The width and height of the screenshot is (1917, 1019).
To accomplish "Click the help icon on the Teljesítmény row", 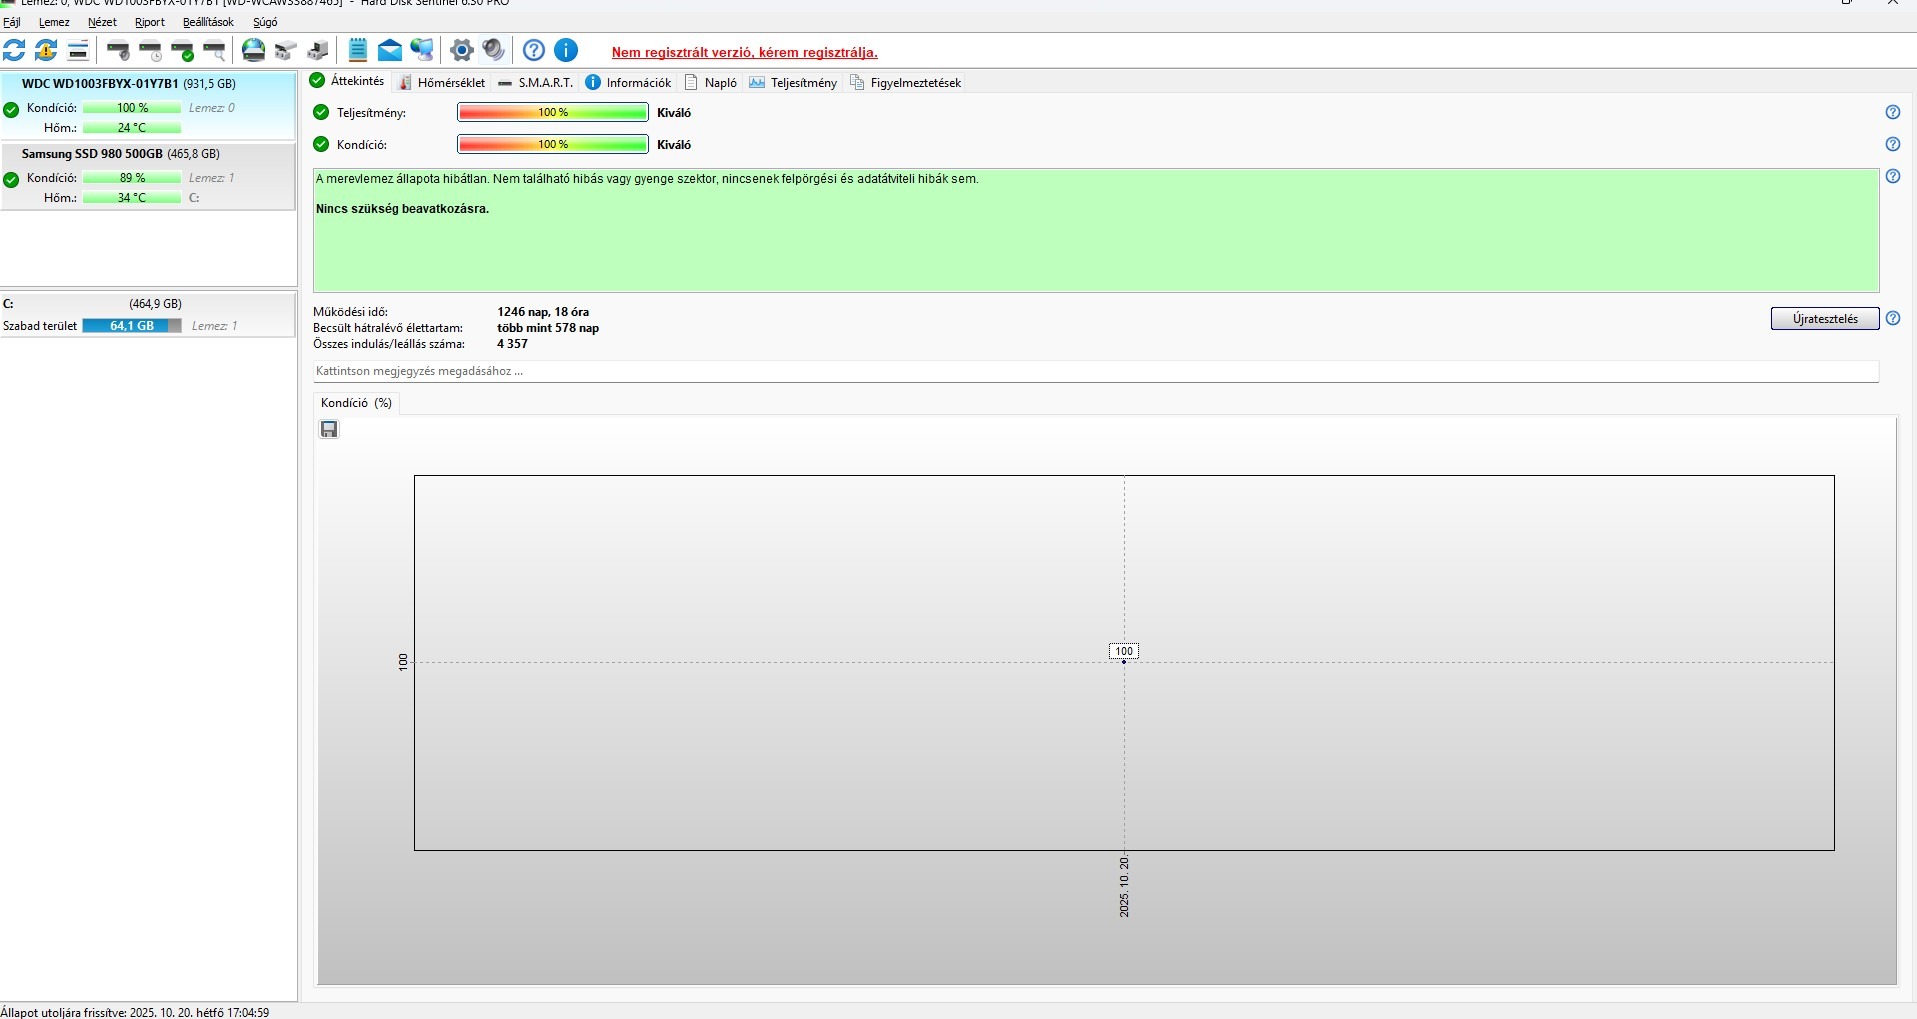I will (x=1892, y=113).
